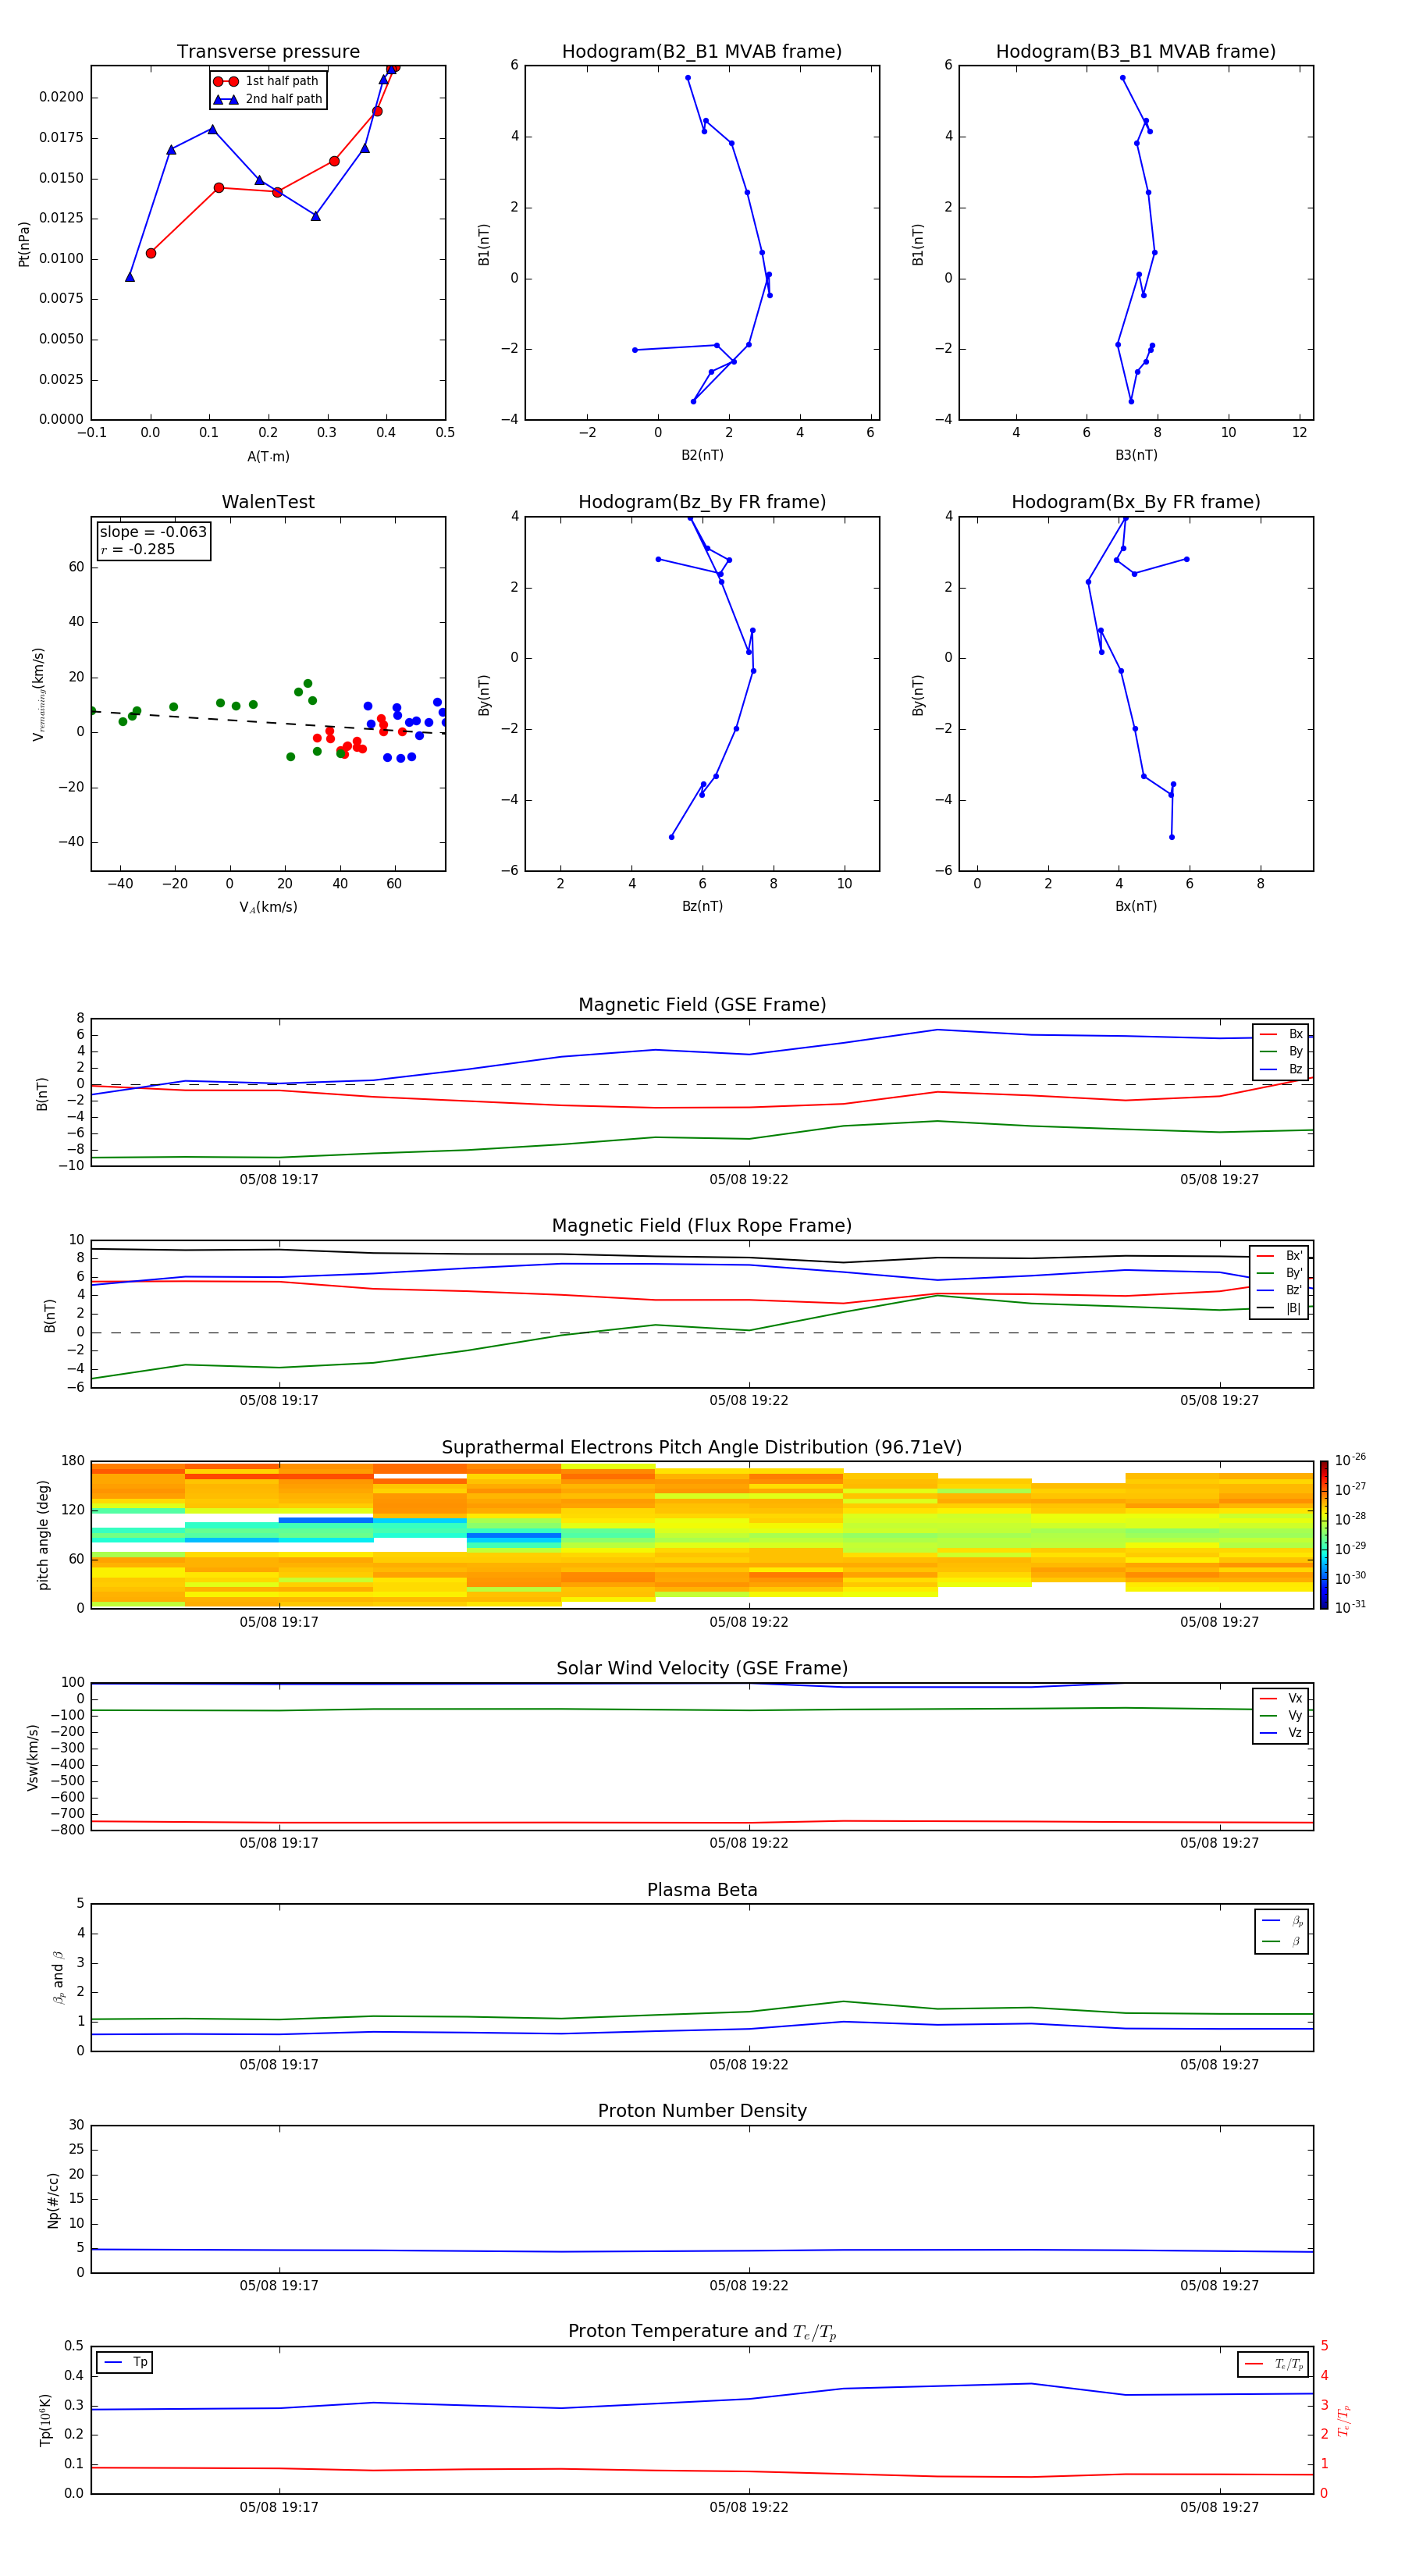Click the 'Plasma Beta' plot title
This screenshot has height=2576, width=1405.
tap(702, 1890)
